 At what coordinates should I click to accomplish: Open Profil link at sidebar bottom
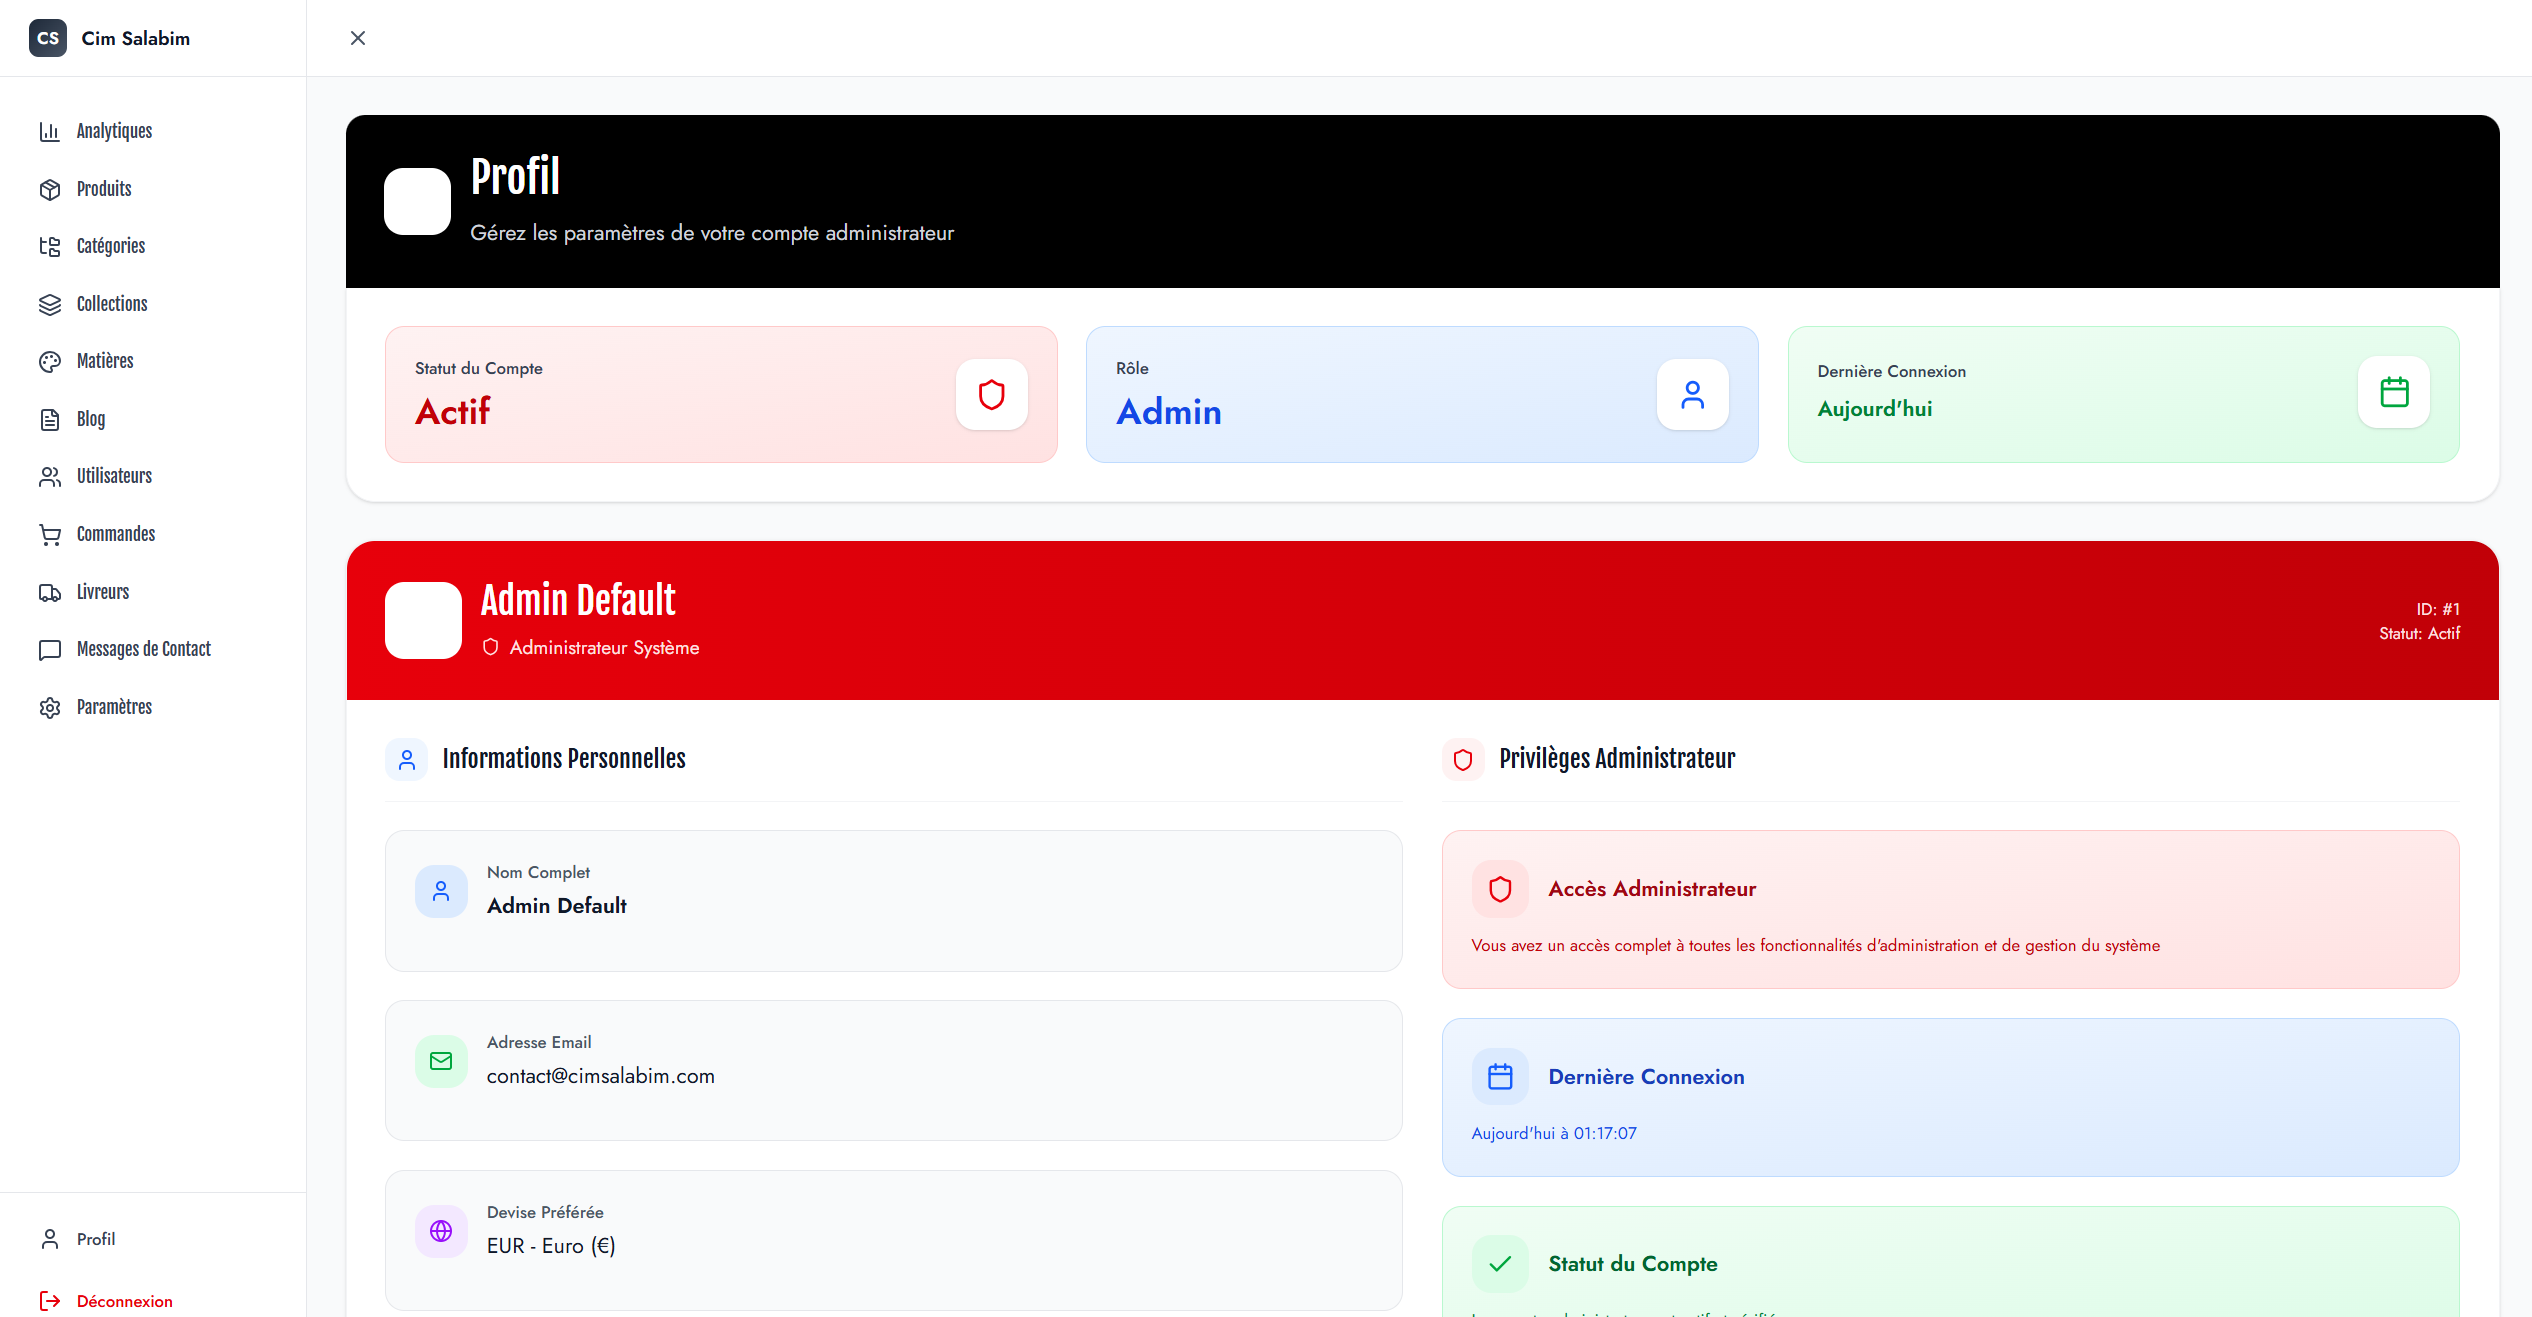click(95, 1239)
